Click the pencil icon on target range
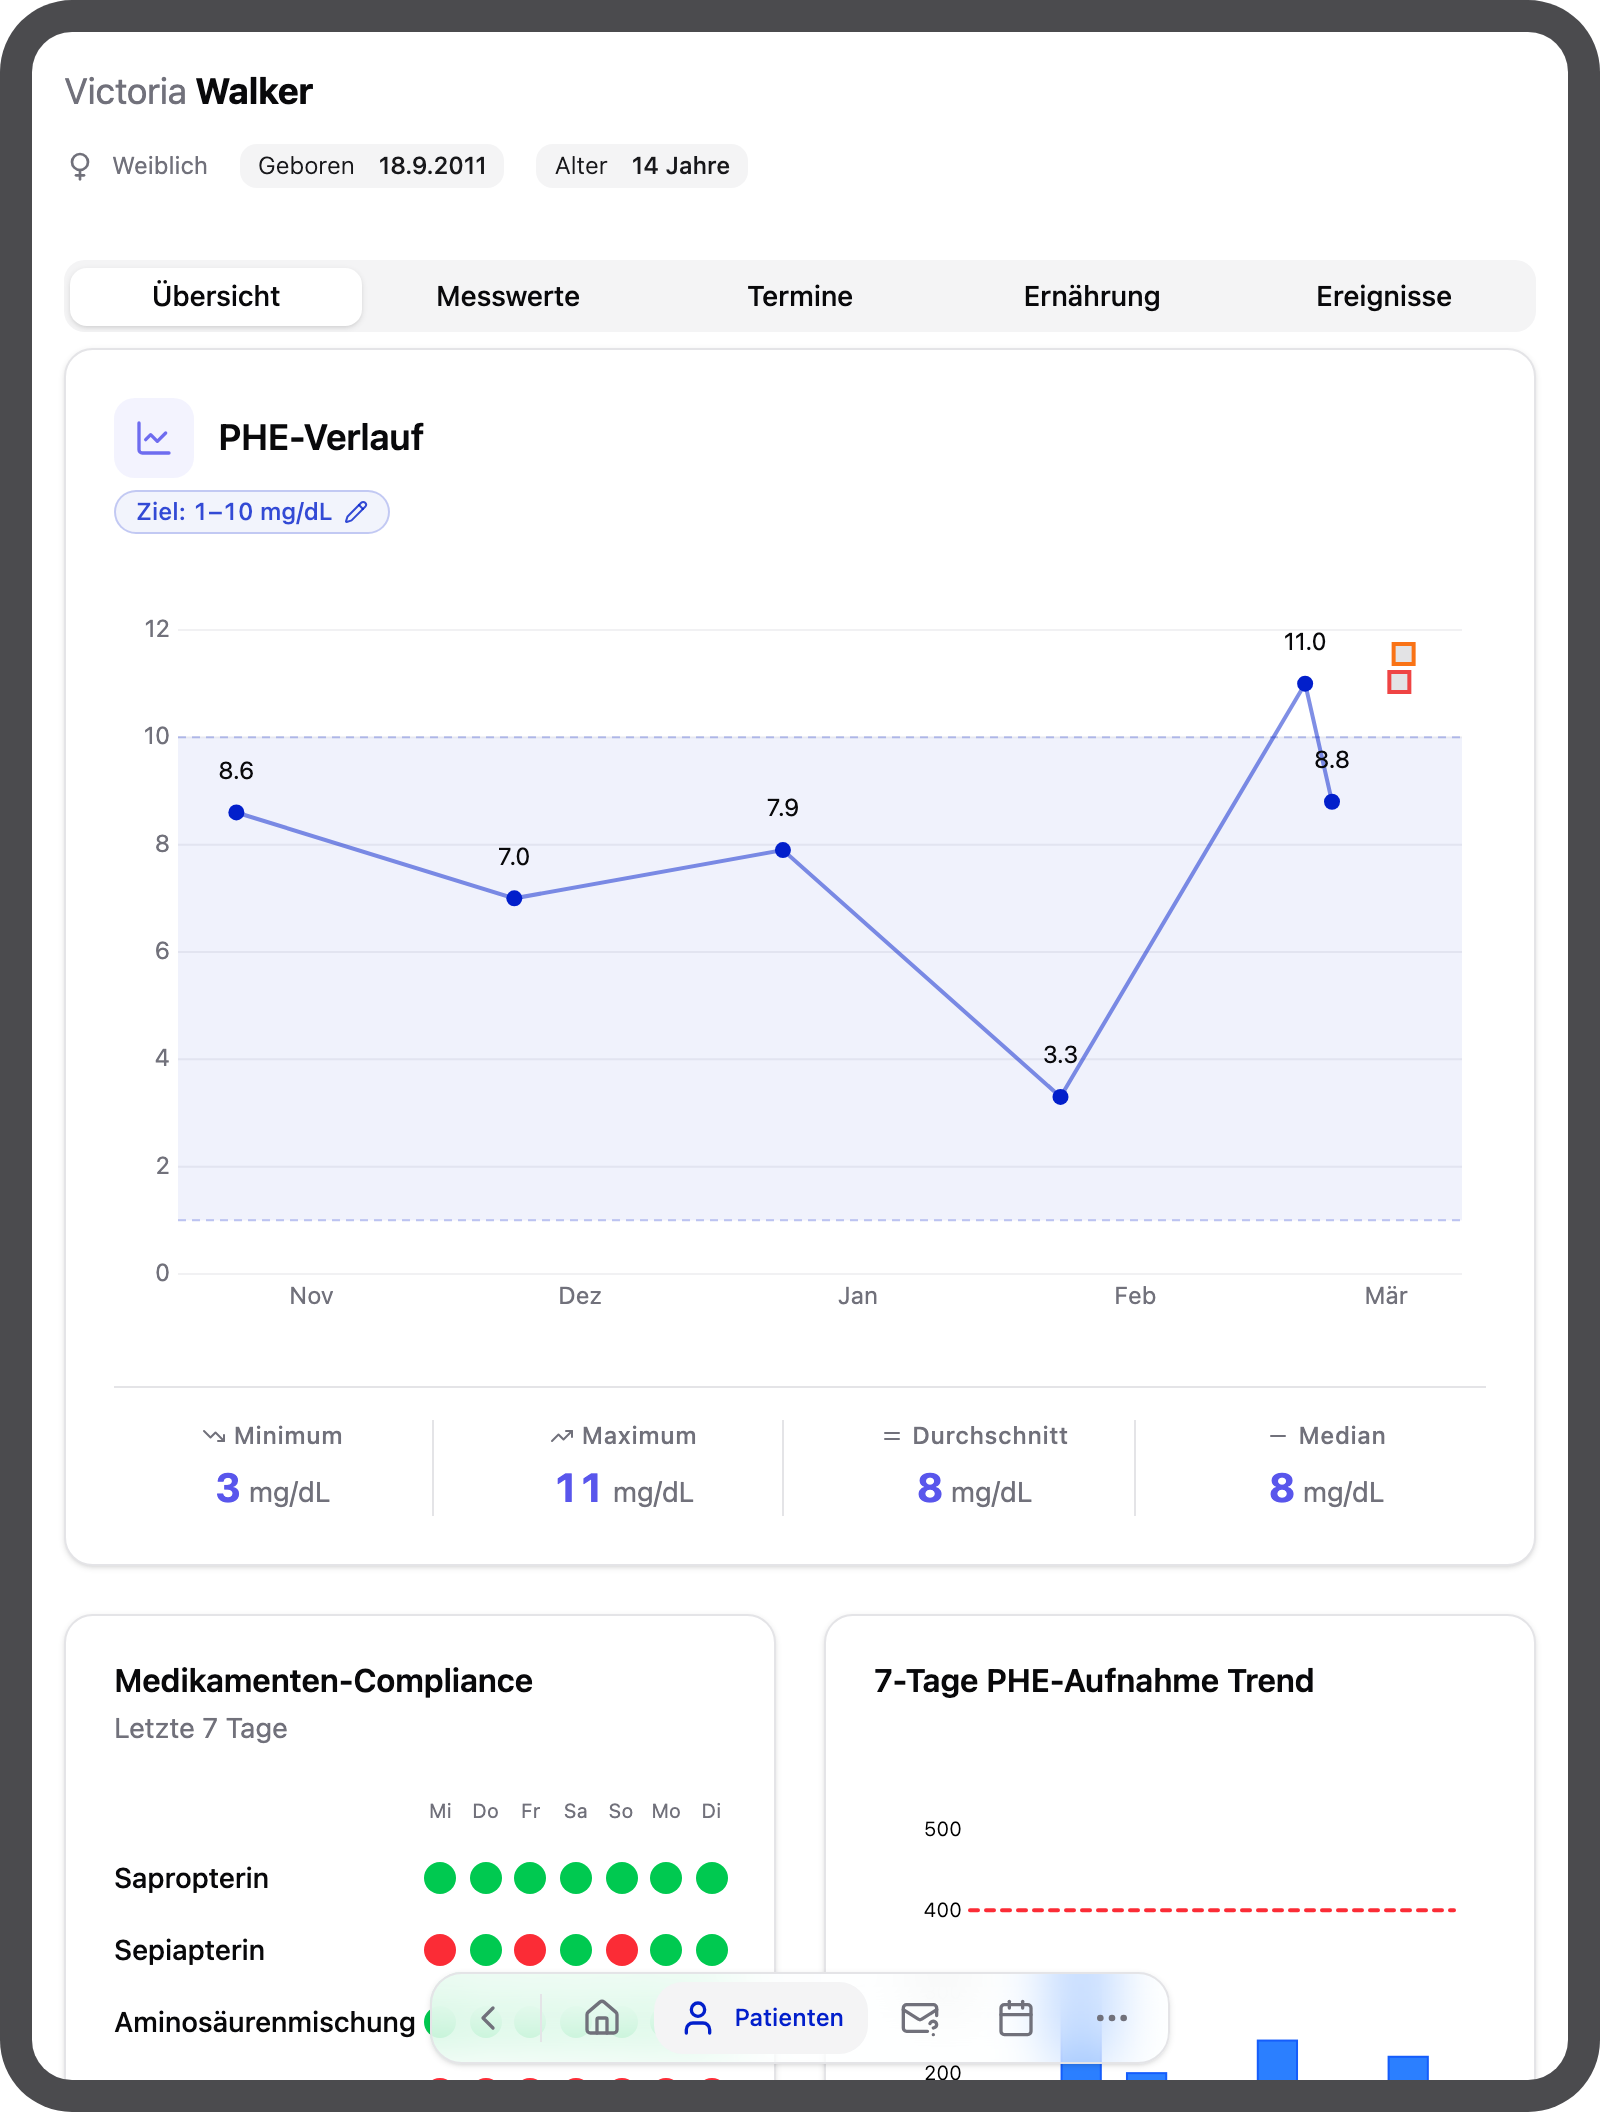 click(x=356, y=512)
